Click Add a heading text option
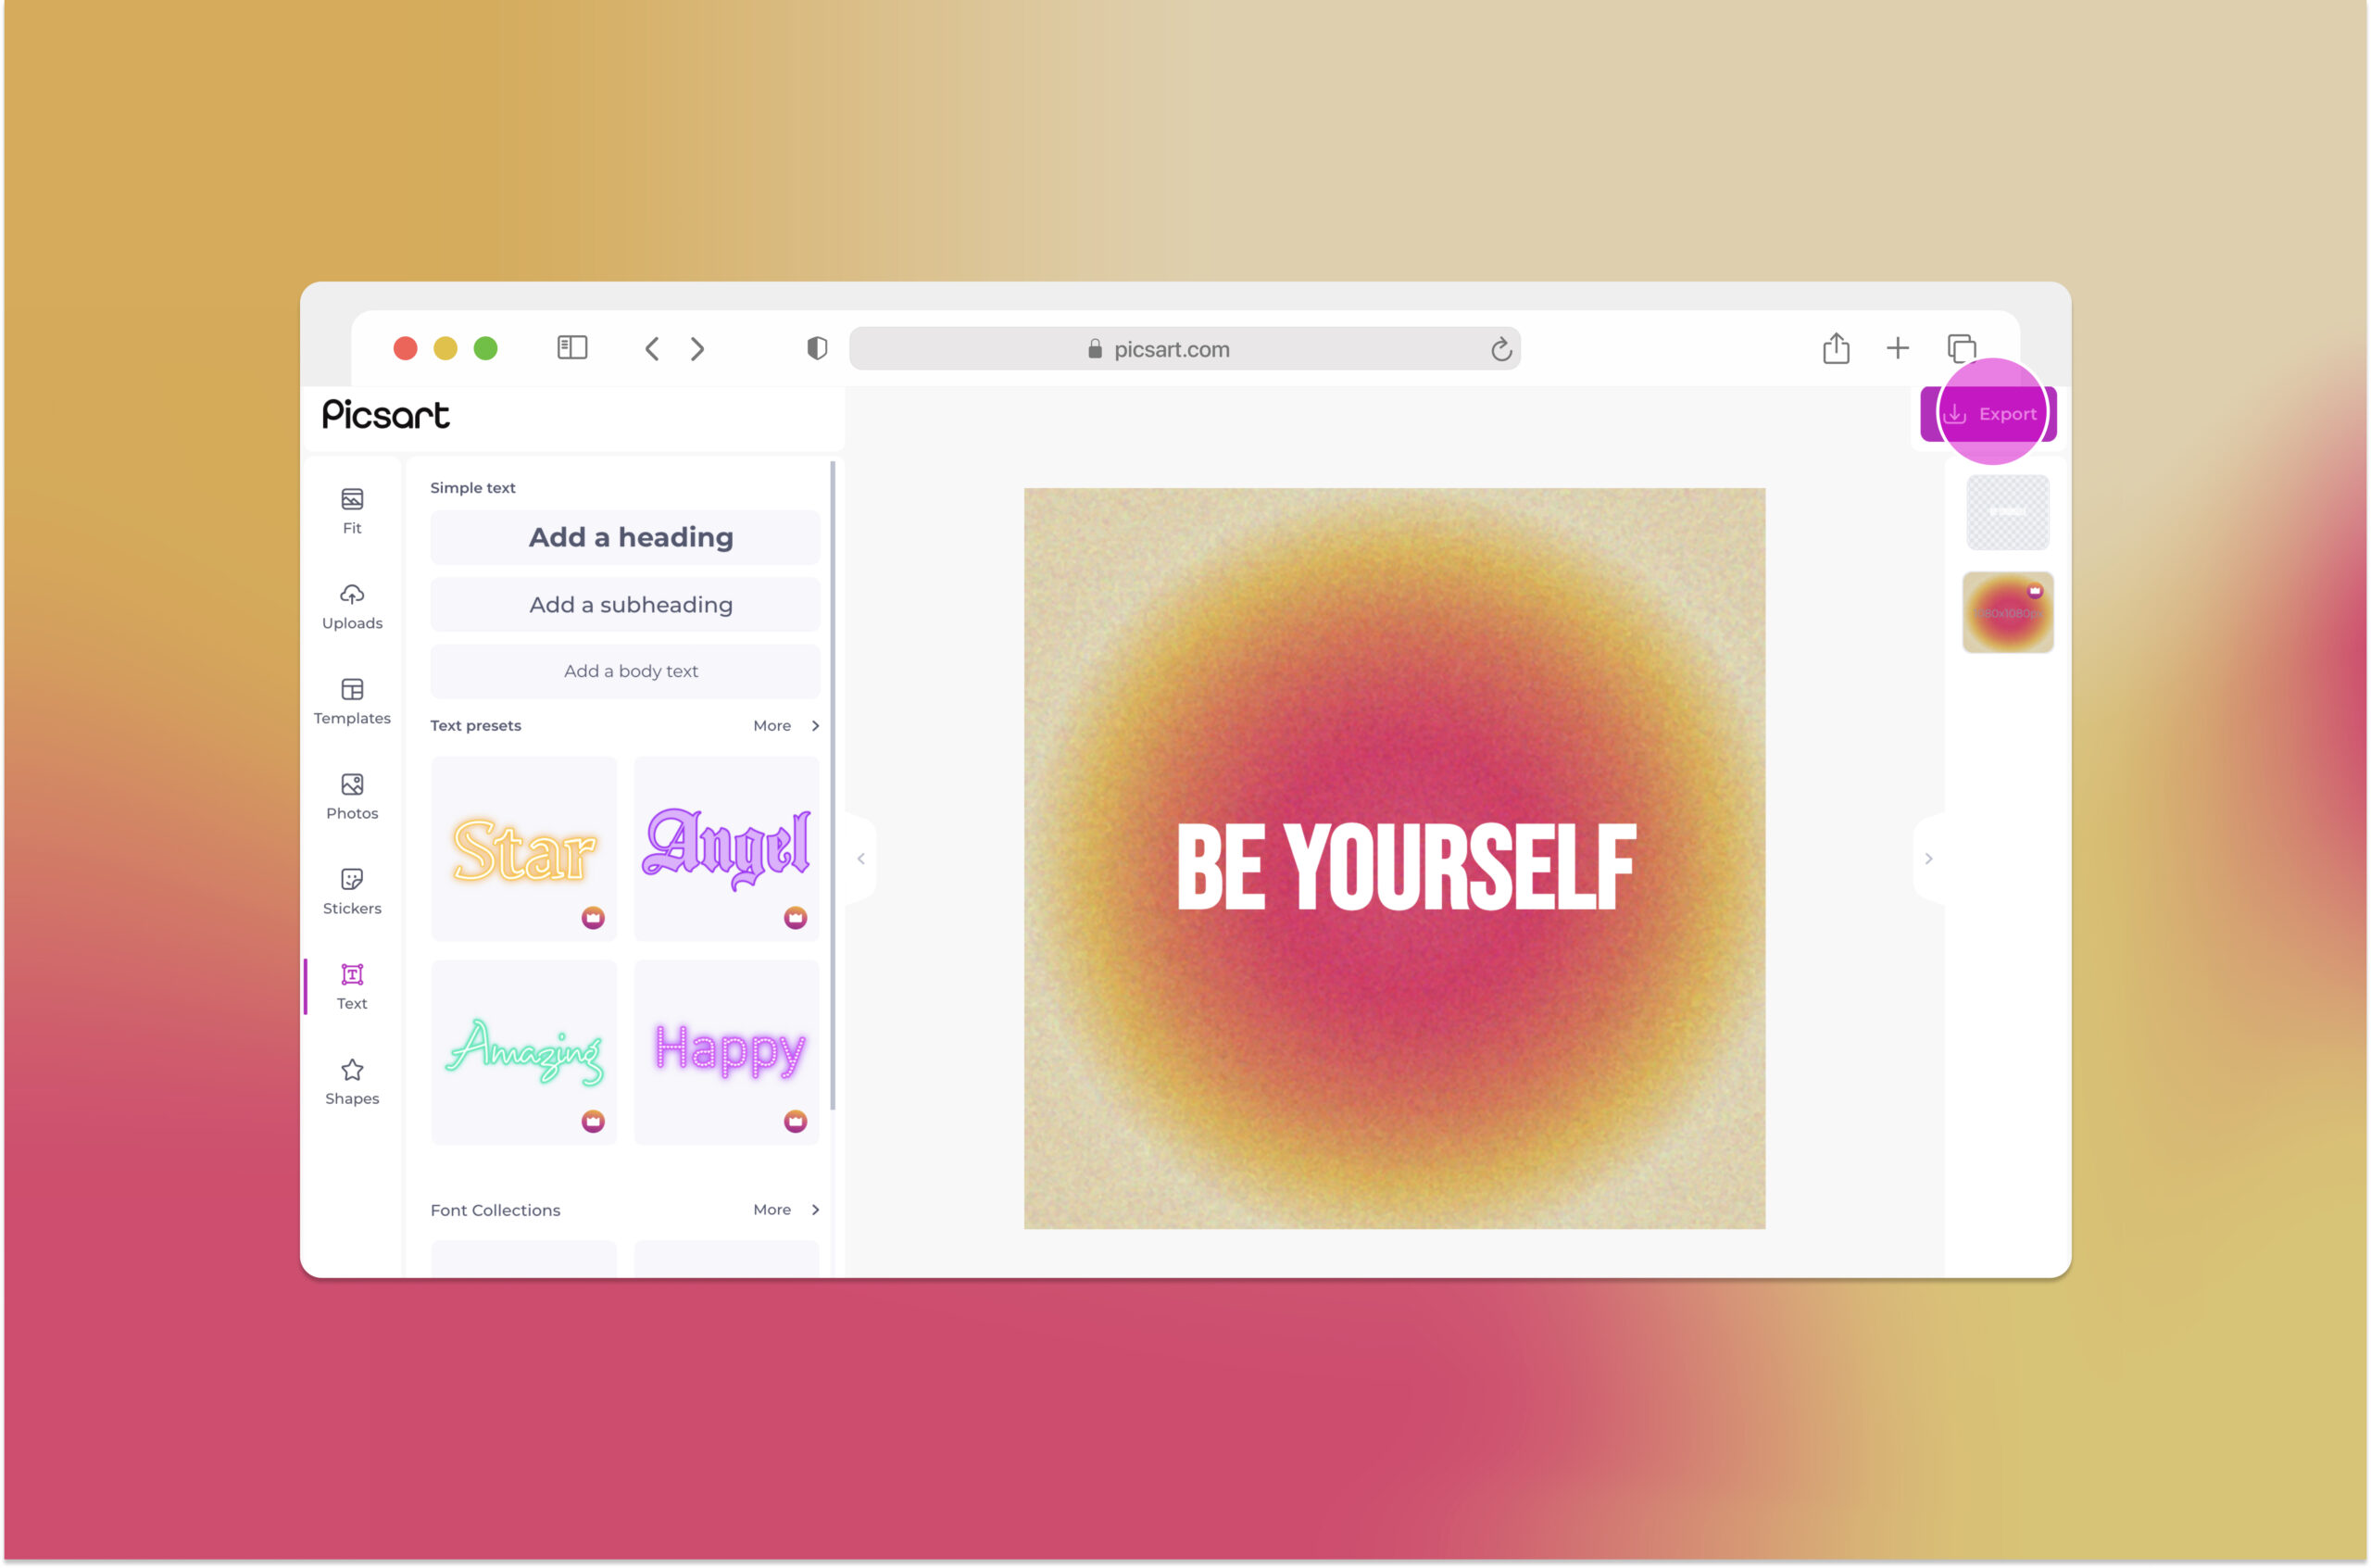Viewport: 2371px width, 1568px height. 630,537
